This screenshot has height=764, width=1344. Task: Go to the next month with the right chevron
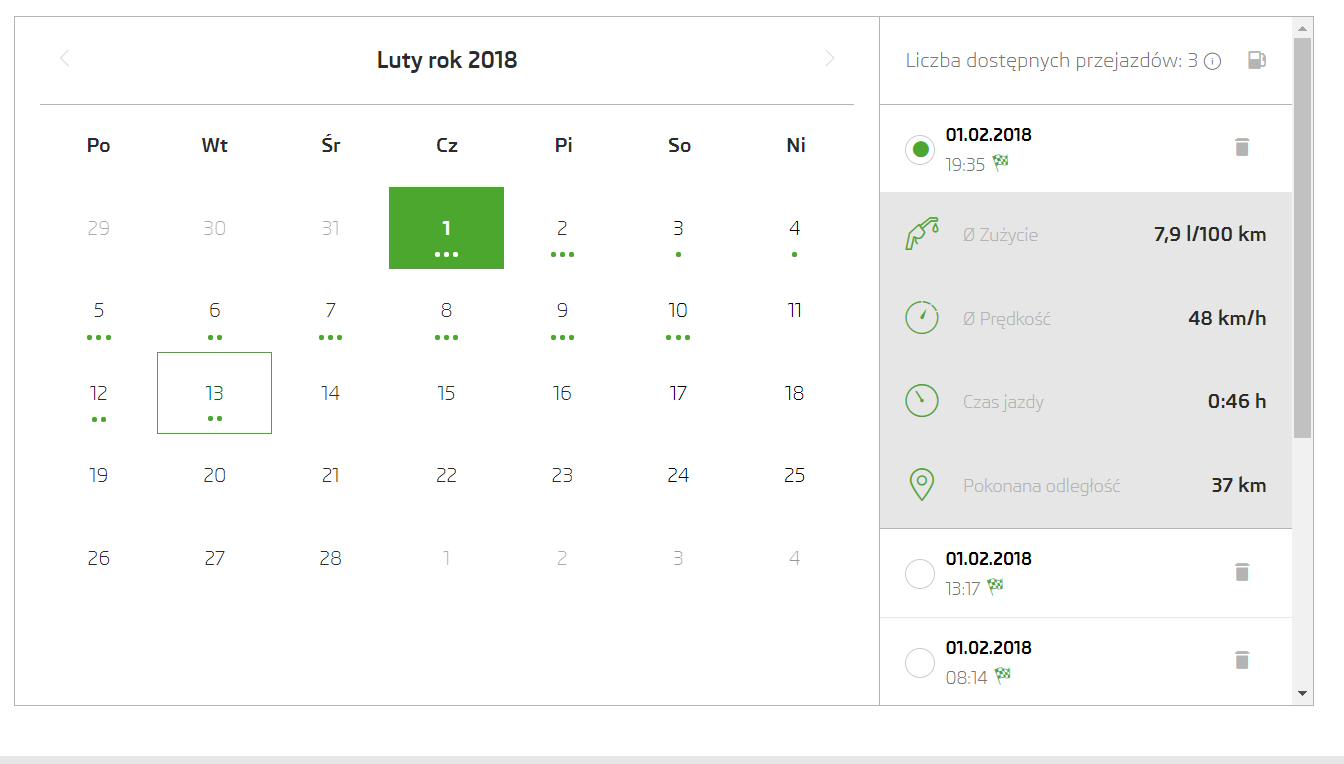click(x=829, y=59)
